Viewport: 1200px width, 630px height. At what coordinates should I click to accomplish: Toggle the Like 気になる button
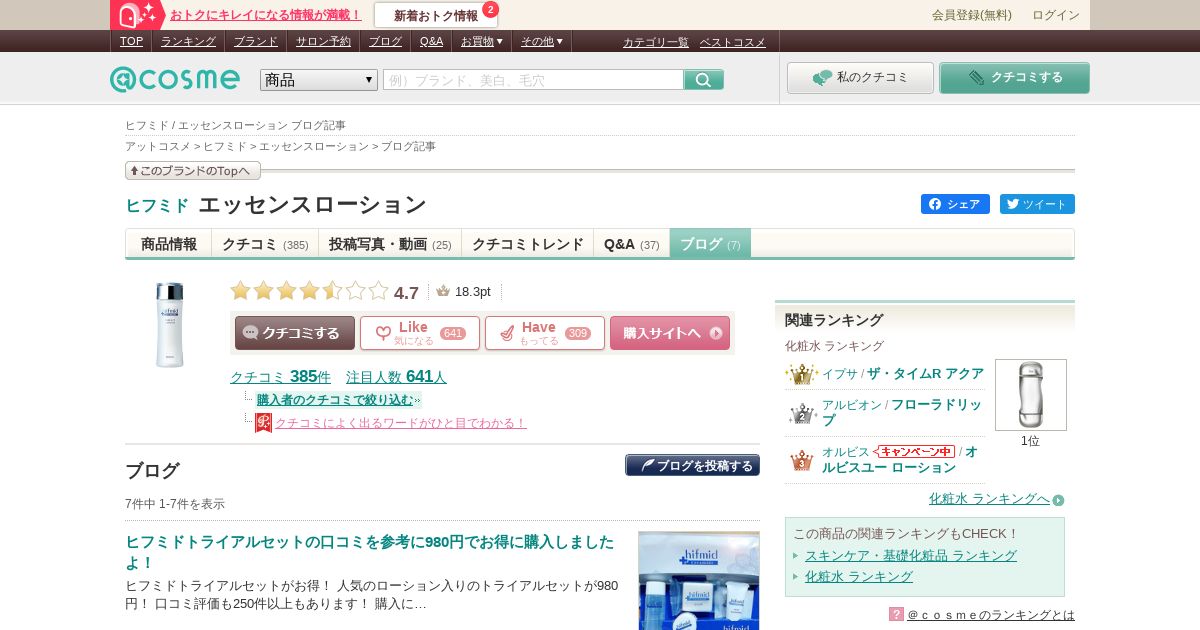pyautogui.click(x=420, y=333)
